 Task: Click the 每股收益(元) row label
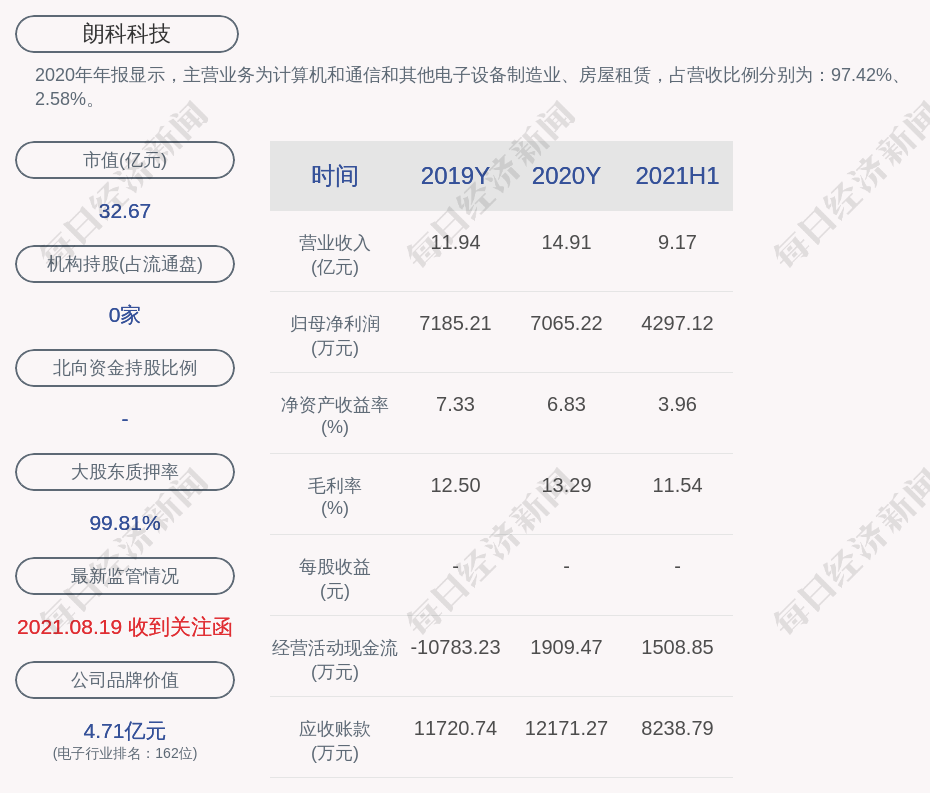pos(335,579)
